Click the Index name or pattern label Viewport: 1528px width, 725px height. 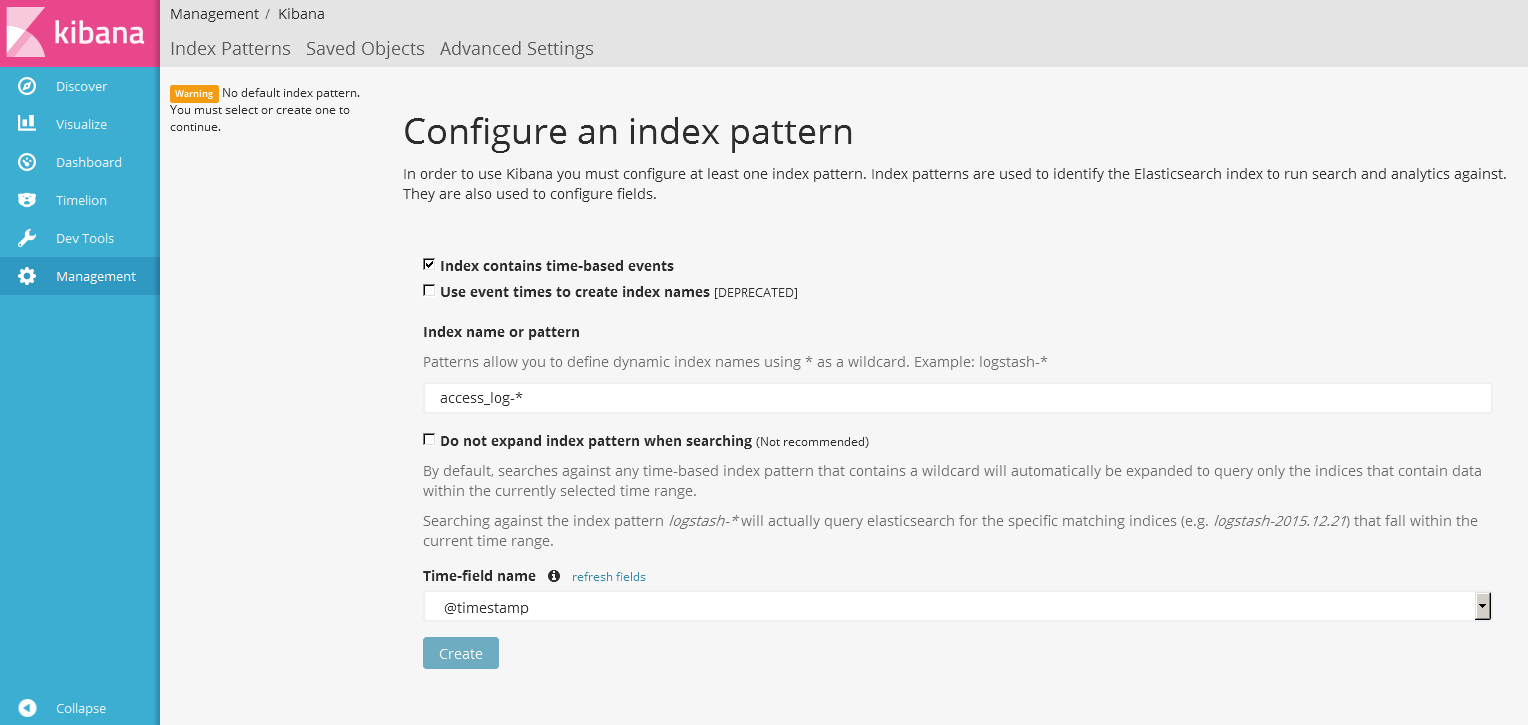(501, 332)
